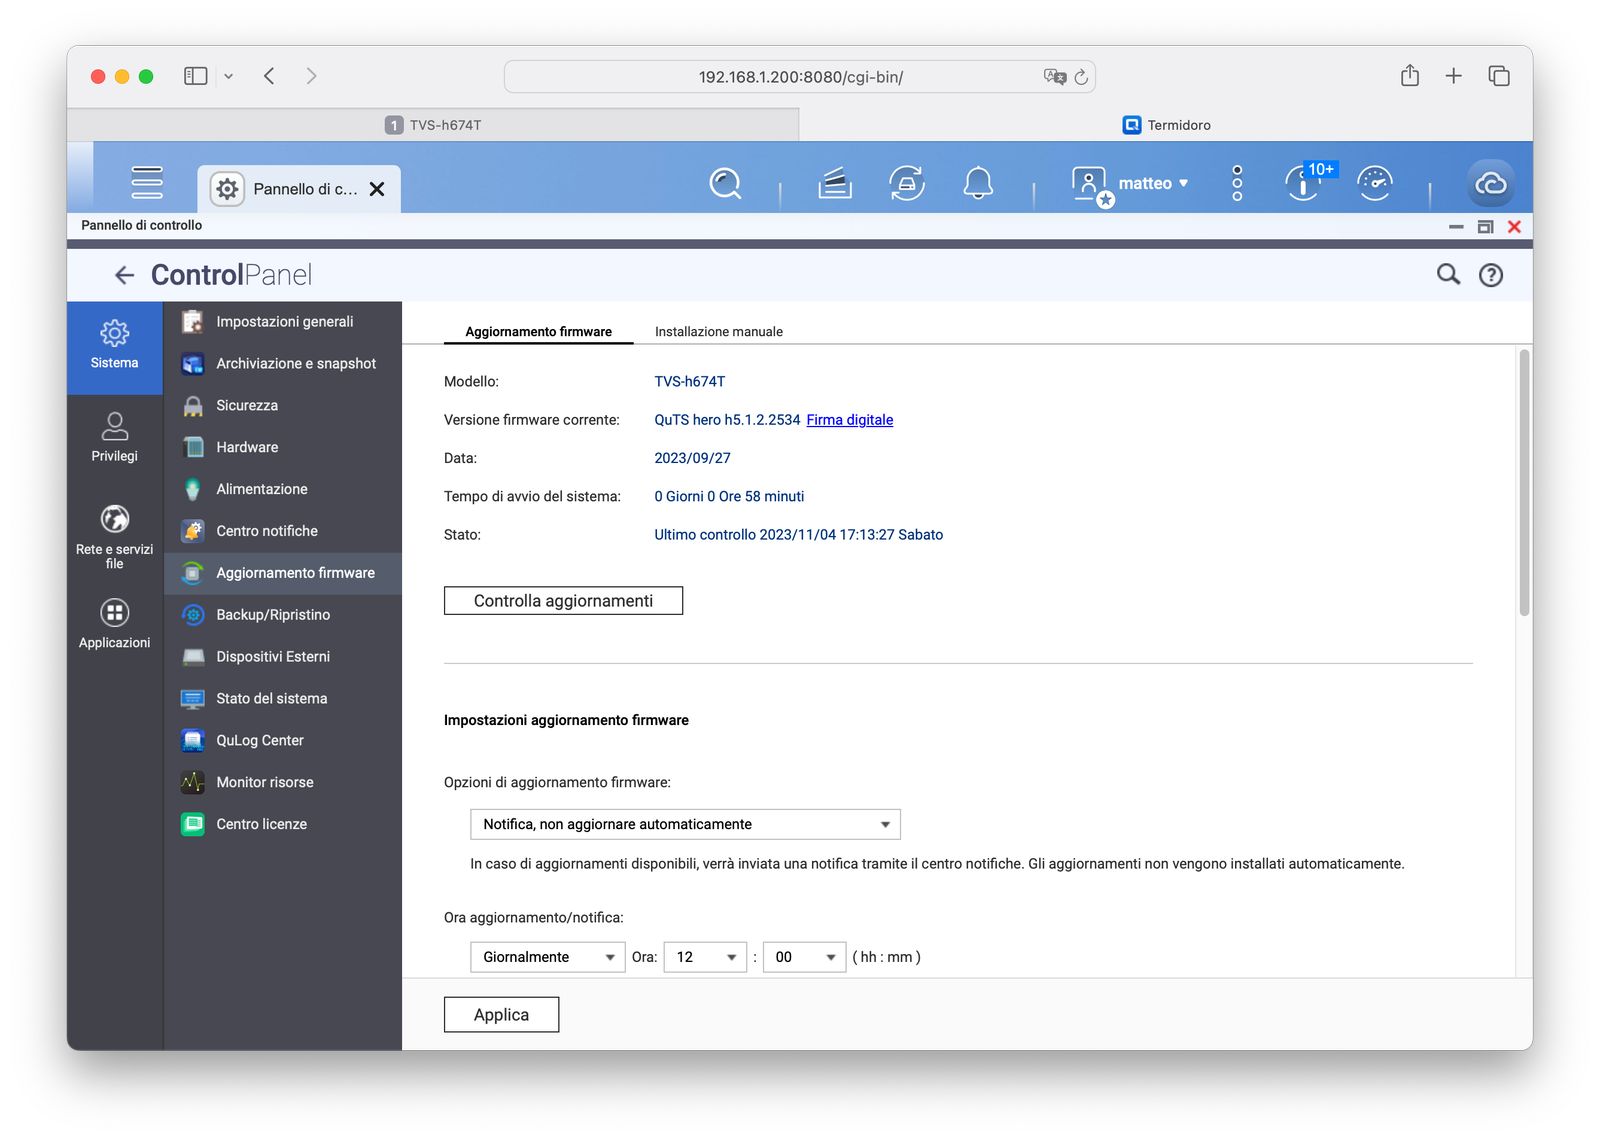Open the background tasks icon

834,183
